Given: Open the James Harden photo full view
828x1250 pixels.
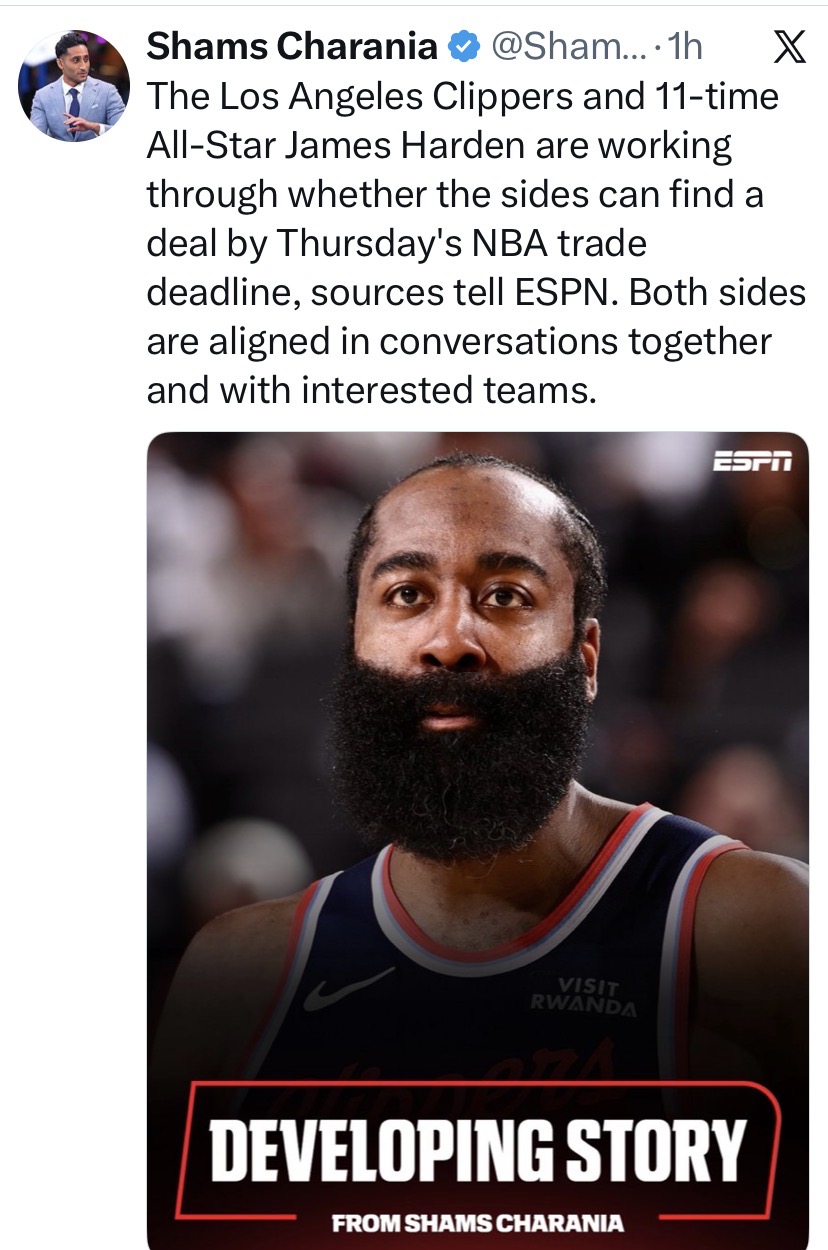Looking at the screenshot, I should pyautogui.click(x=477, y=840).
